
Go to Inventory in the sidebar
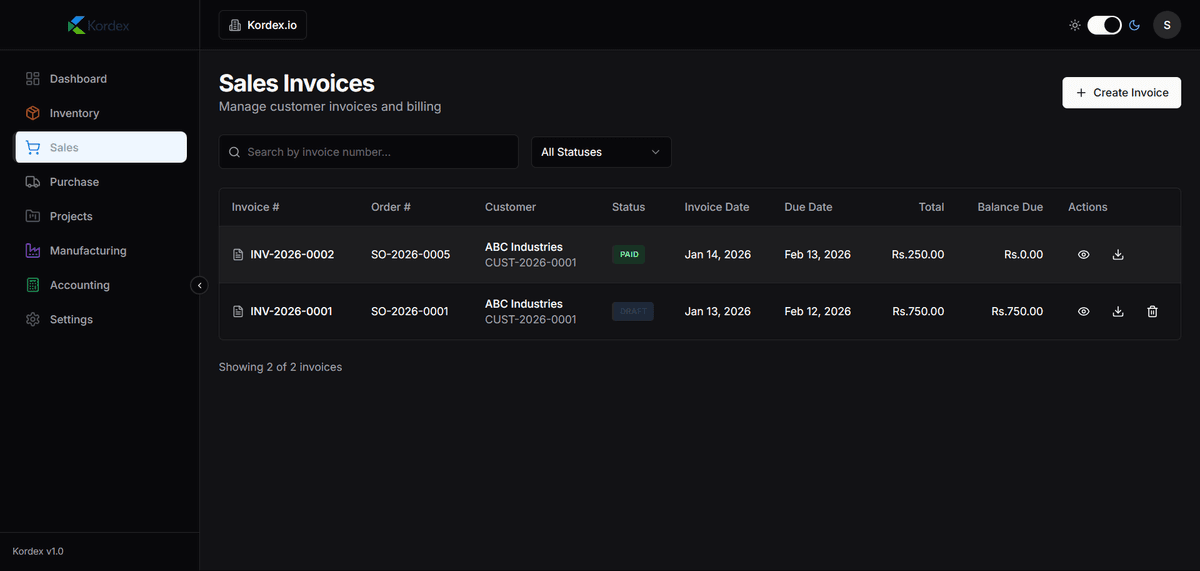click(x=74, y=113)
